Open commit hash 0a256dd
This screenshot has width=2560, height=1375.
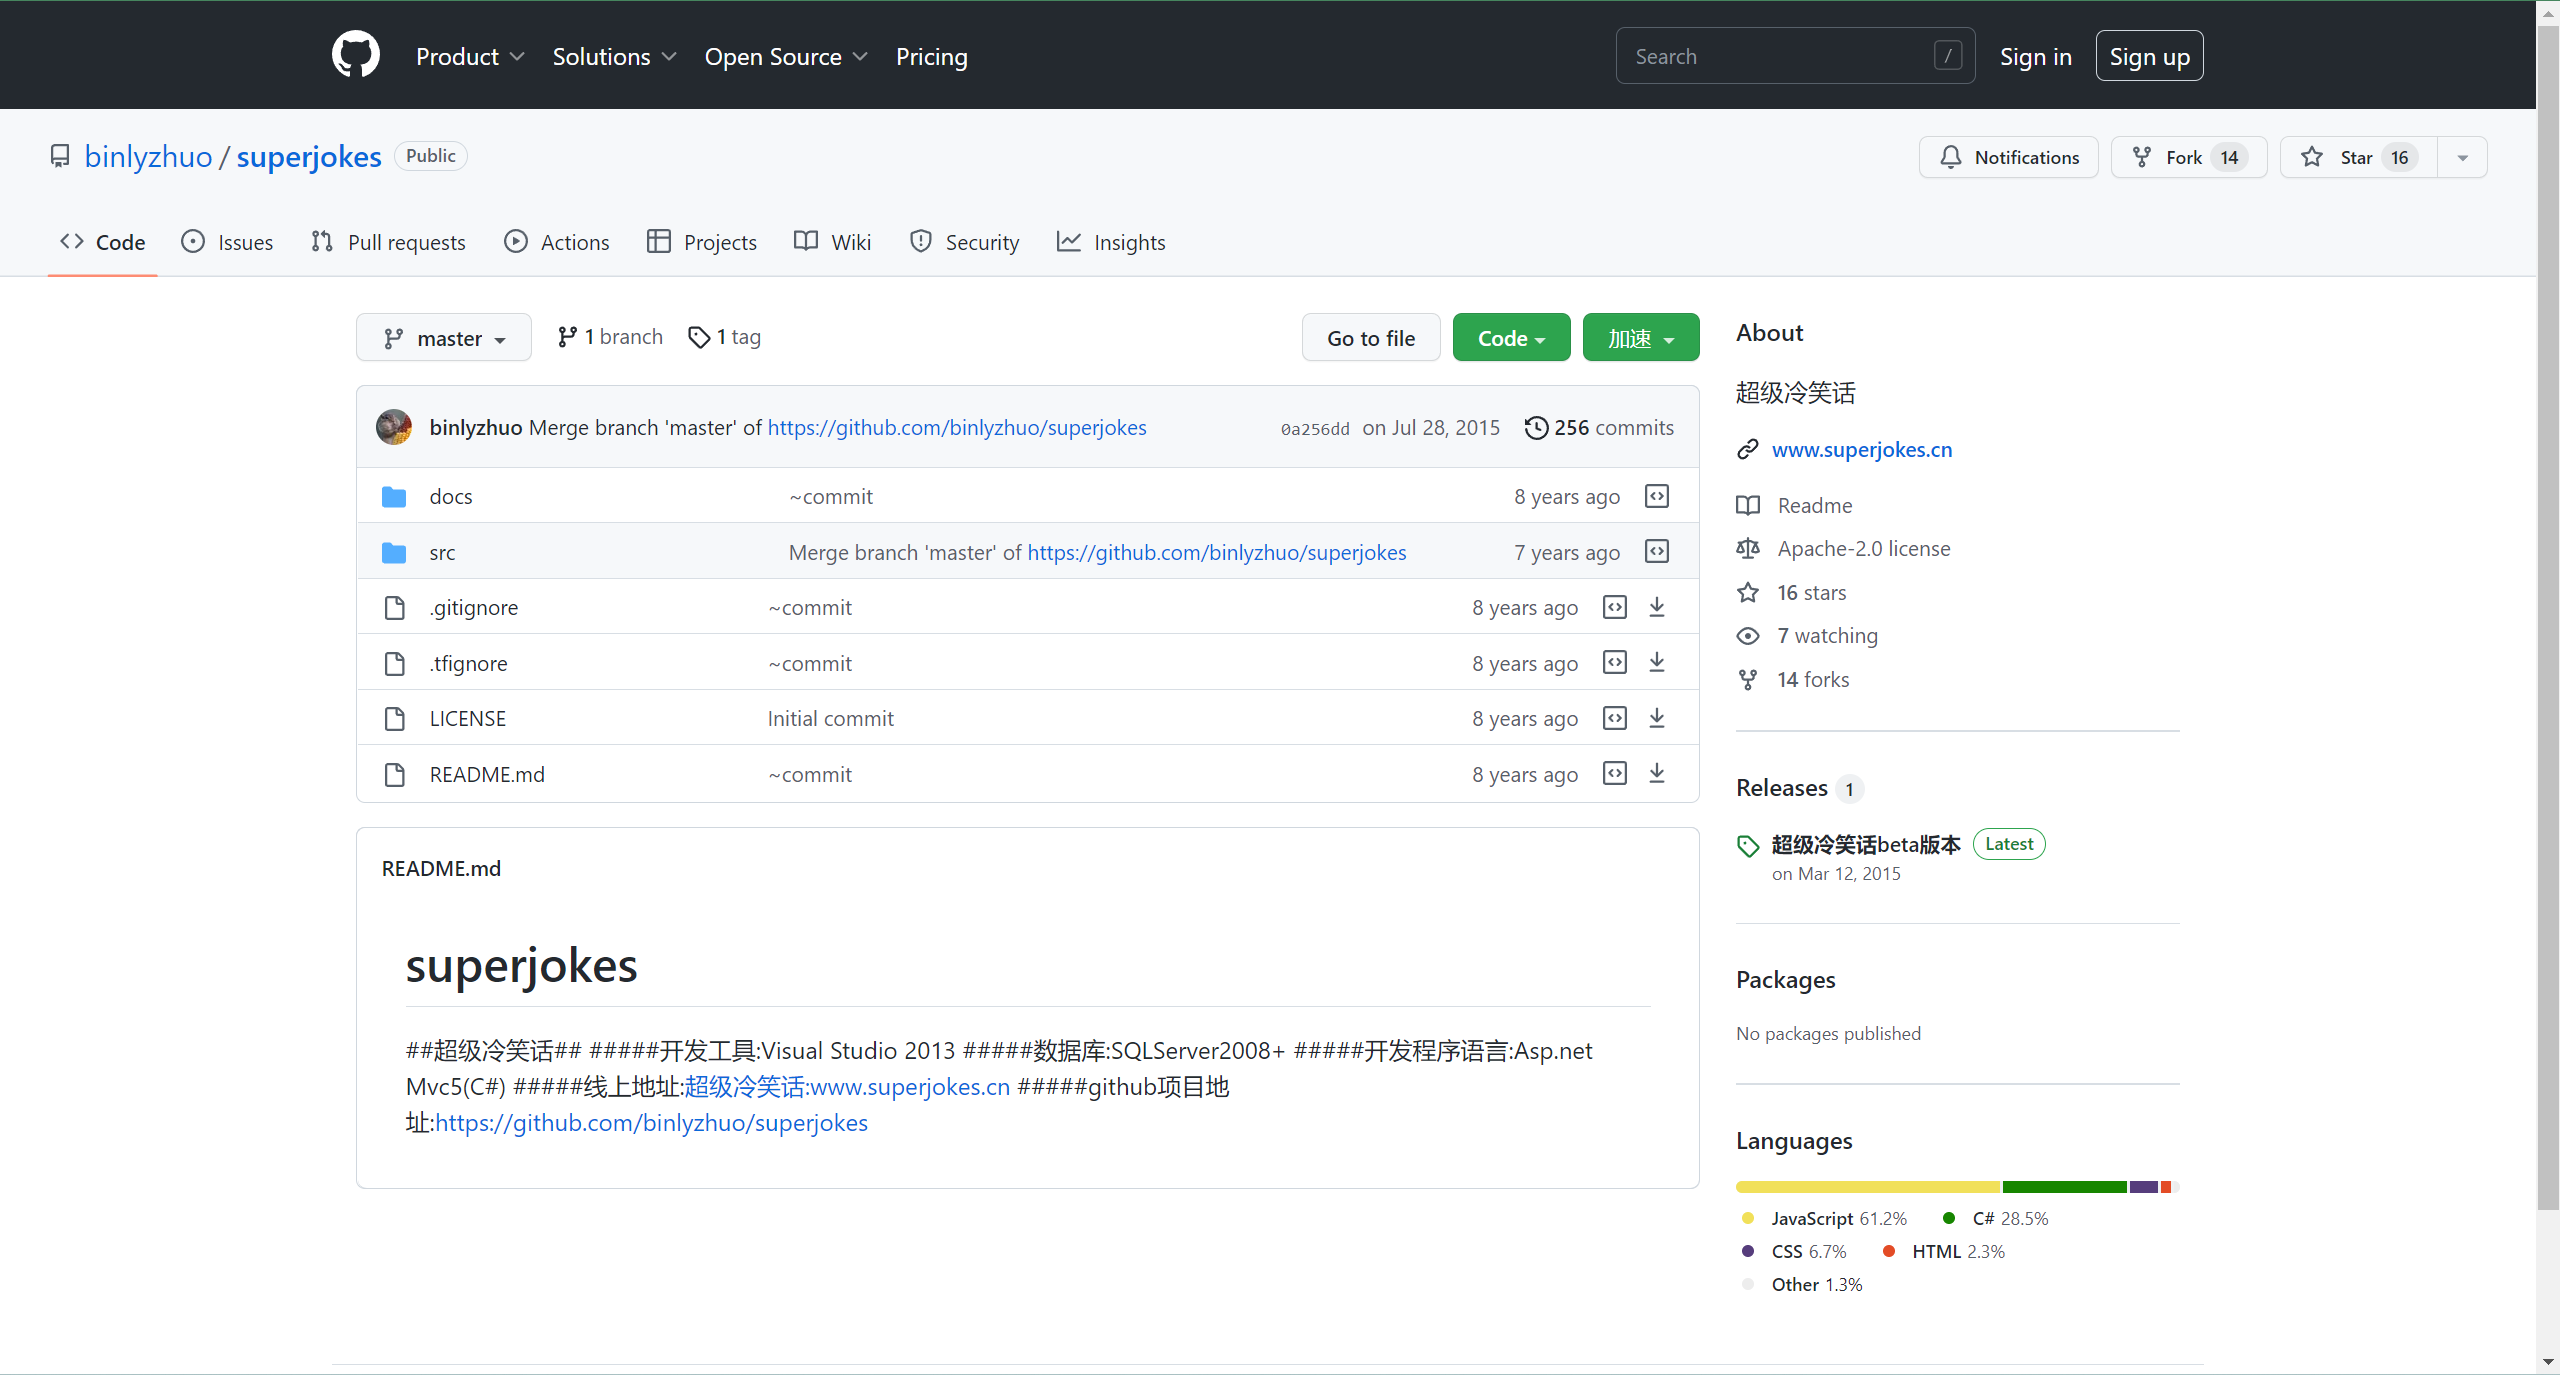(1315, 429)
